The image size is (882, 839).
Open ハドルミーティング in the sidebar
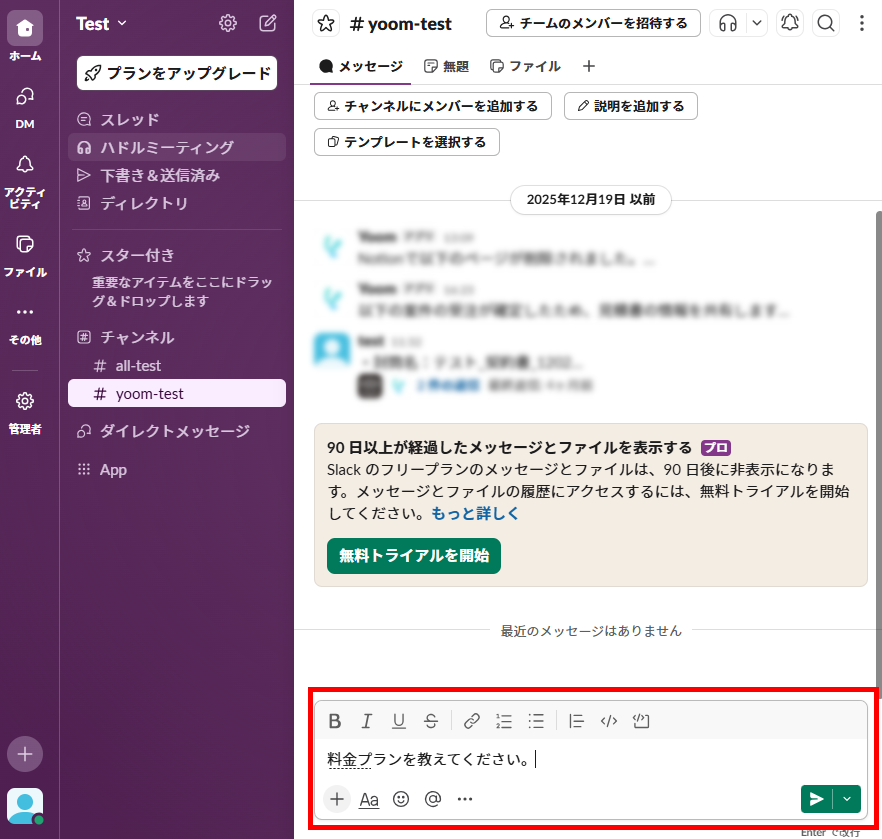point(177,147)
